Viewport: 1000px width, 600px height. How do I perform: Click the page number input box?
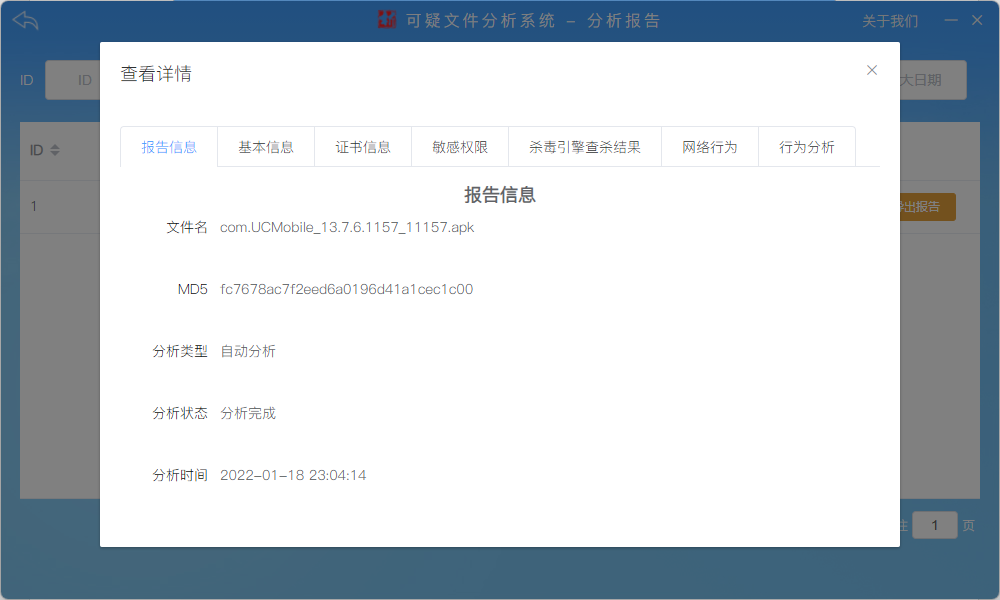pyautogui.click(x=934, y=525)
